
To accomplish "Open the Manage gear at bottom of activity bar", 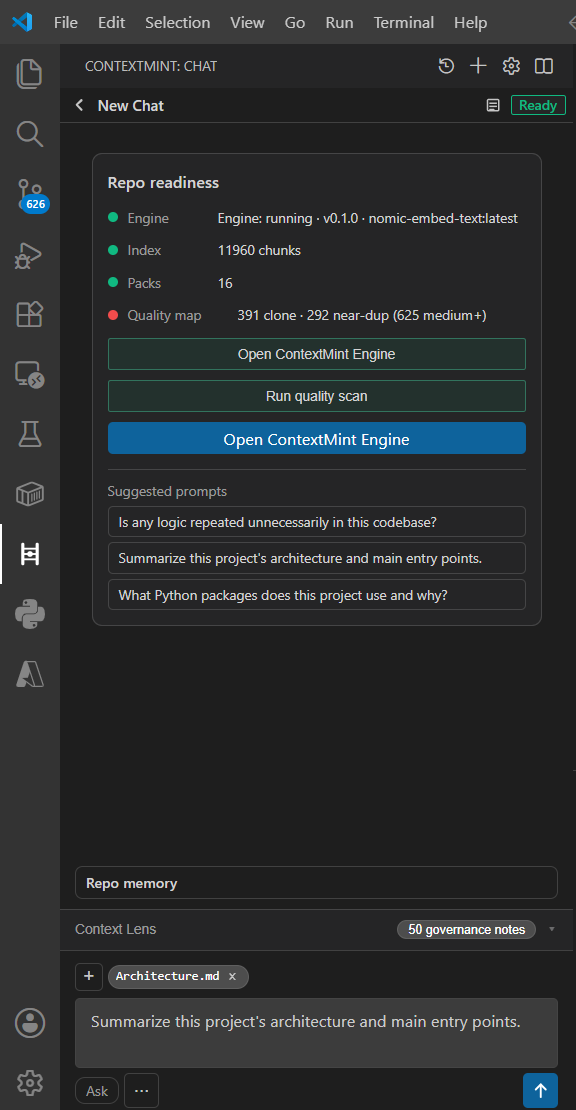I will (x=30, y=1082).
